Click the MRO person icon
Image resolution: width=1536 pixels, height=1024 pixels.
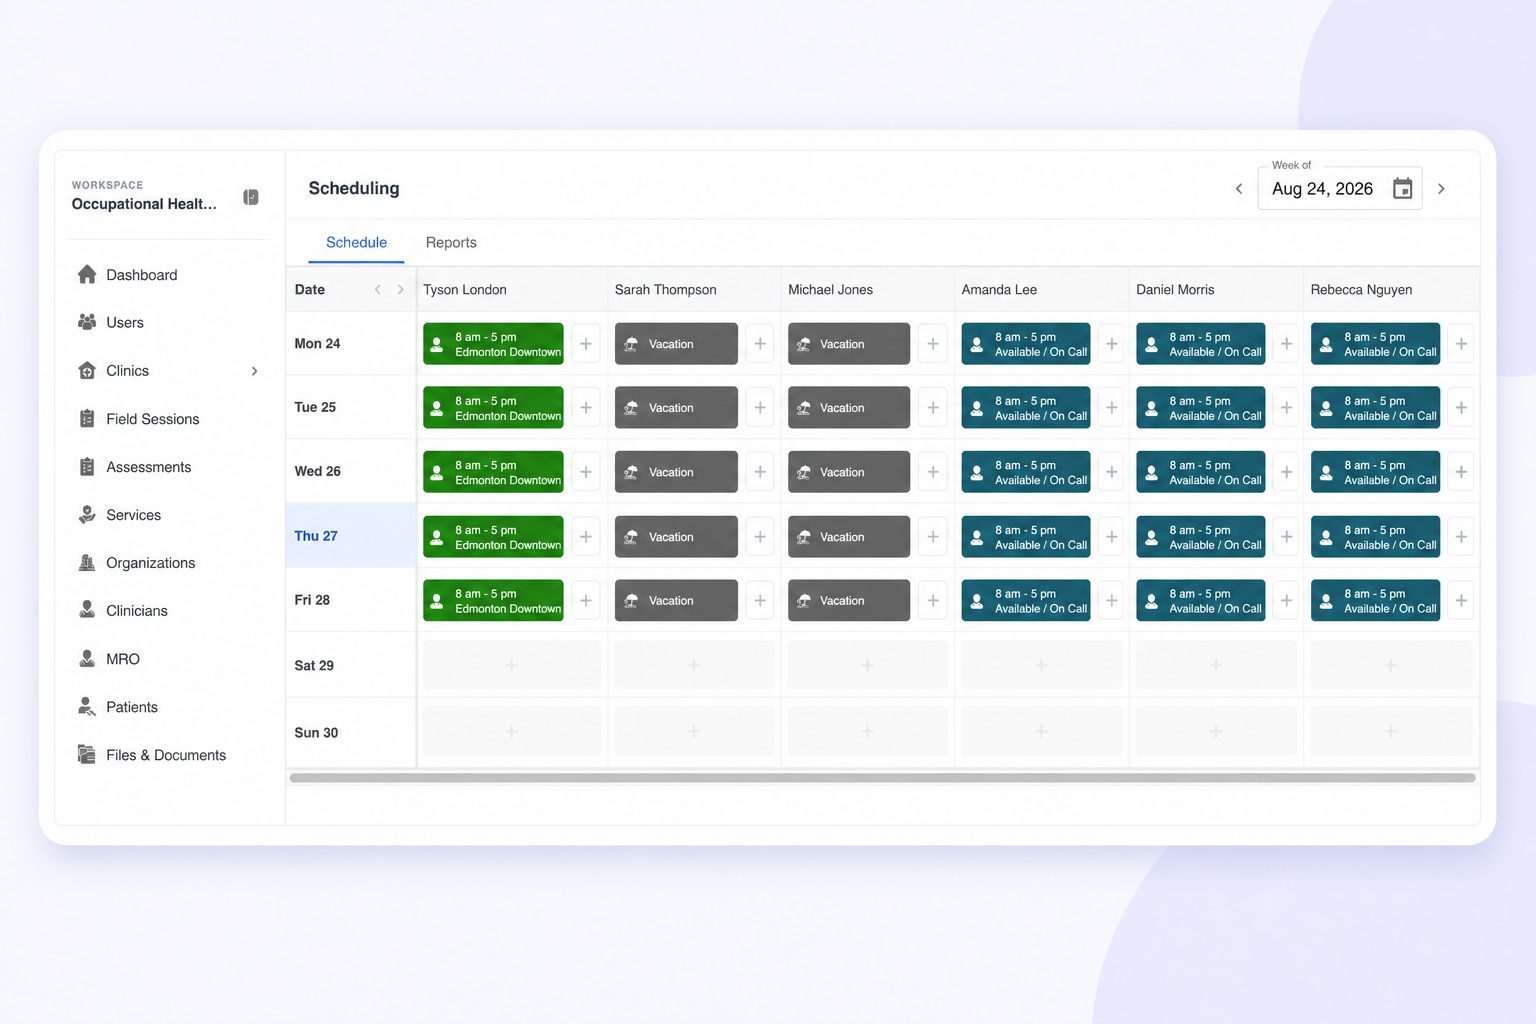tap(87, 658)
